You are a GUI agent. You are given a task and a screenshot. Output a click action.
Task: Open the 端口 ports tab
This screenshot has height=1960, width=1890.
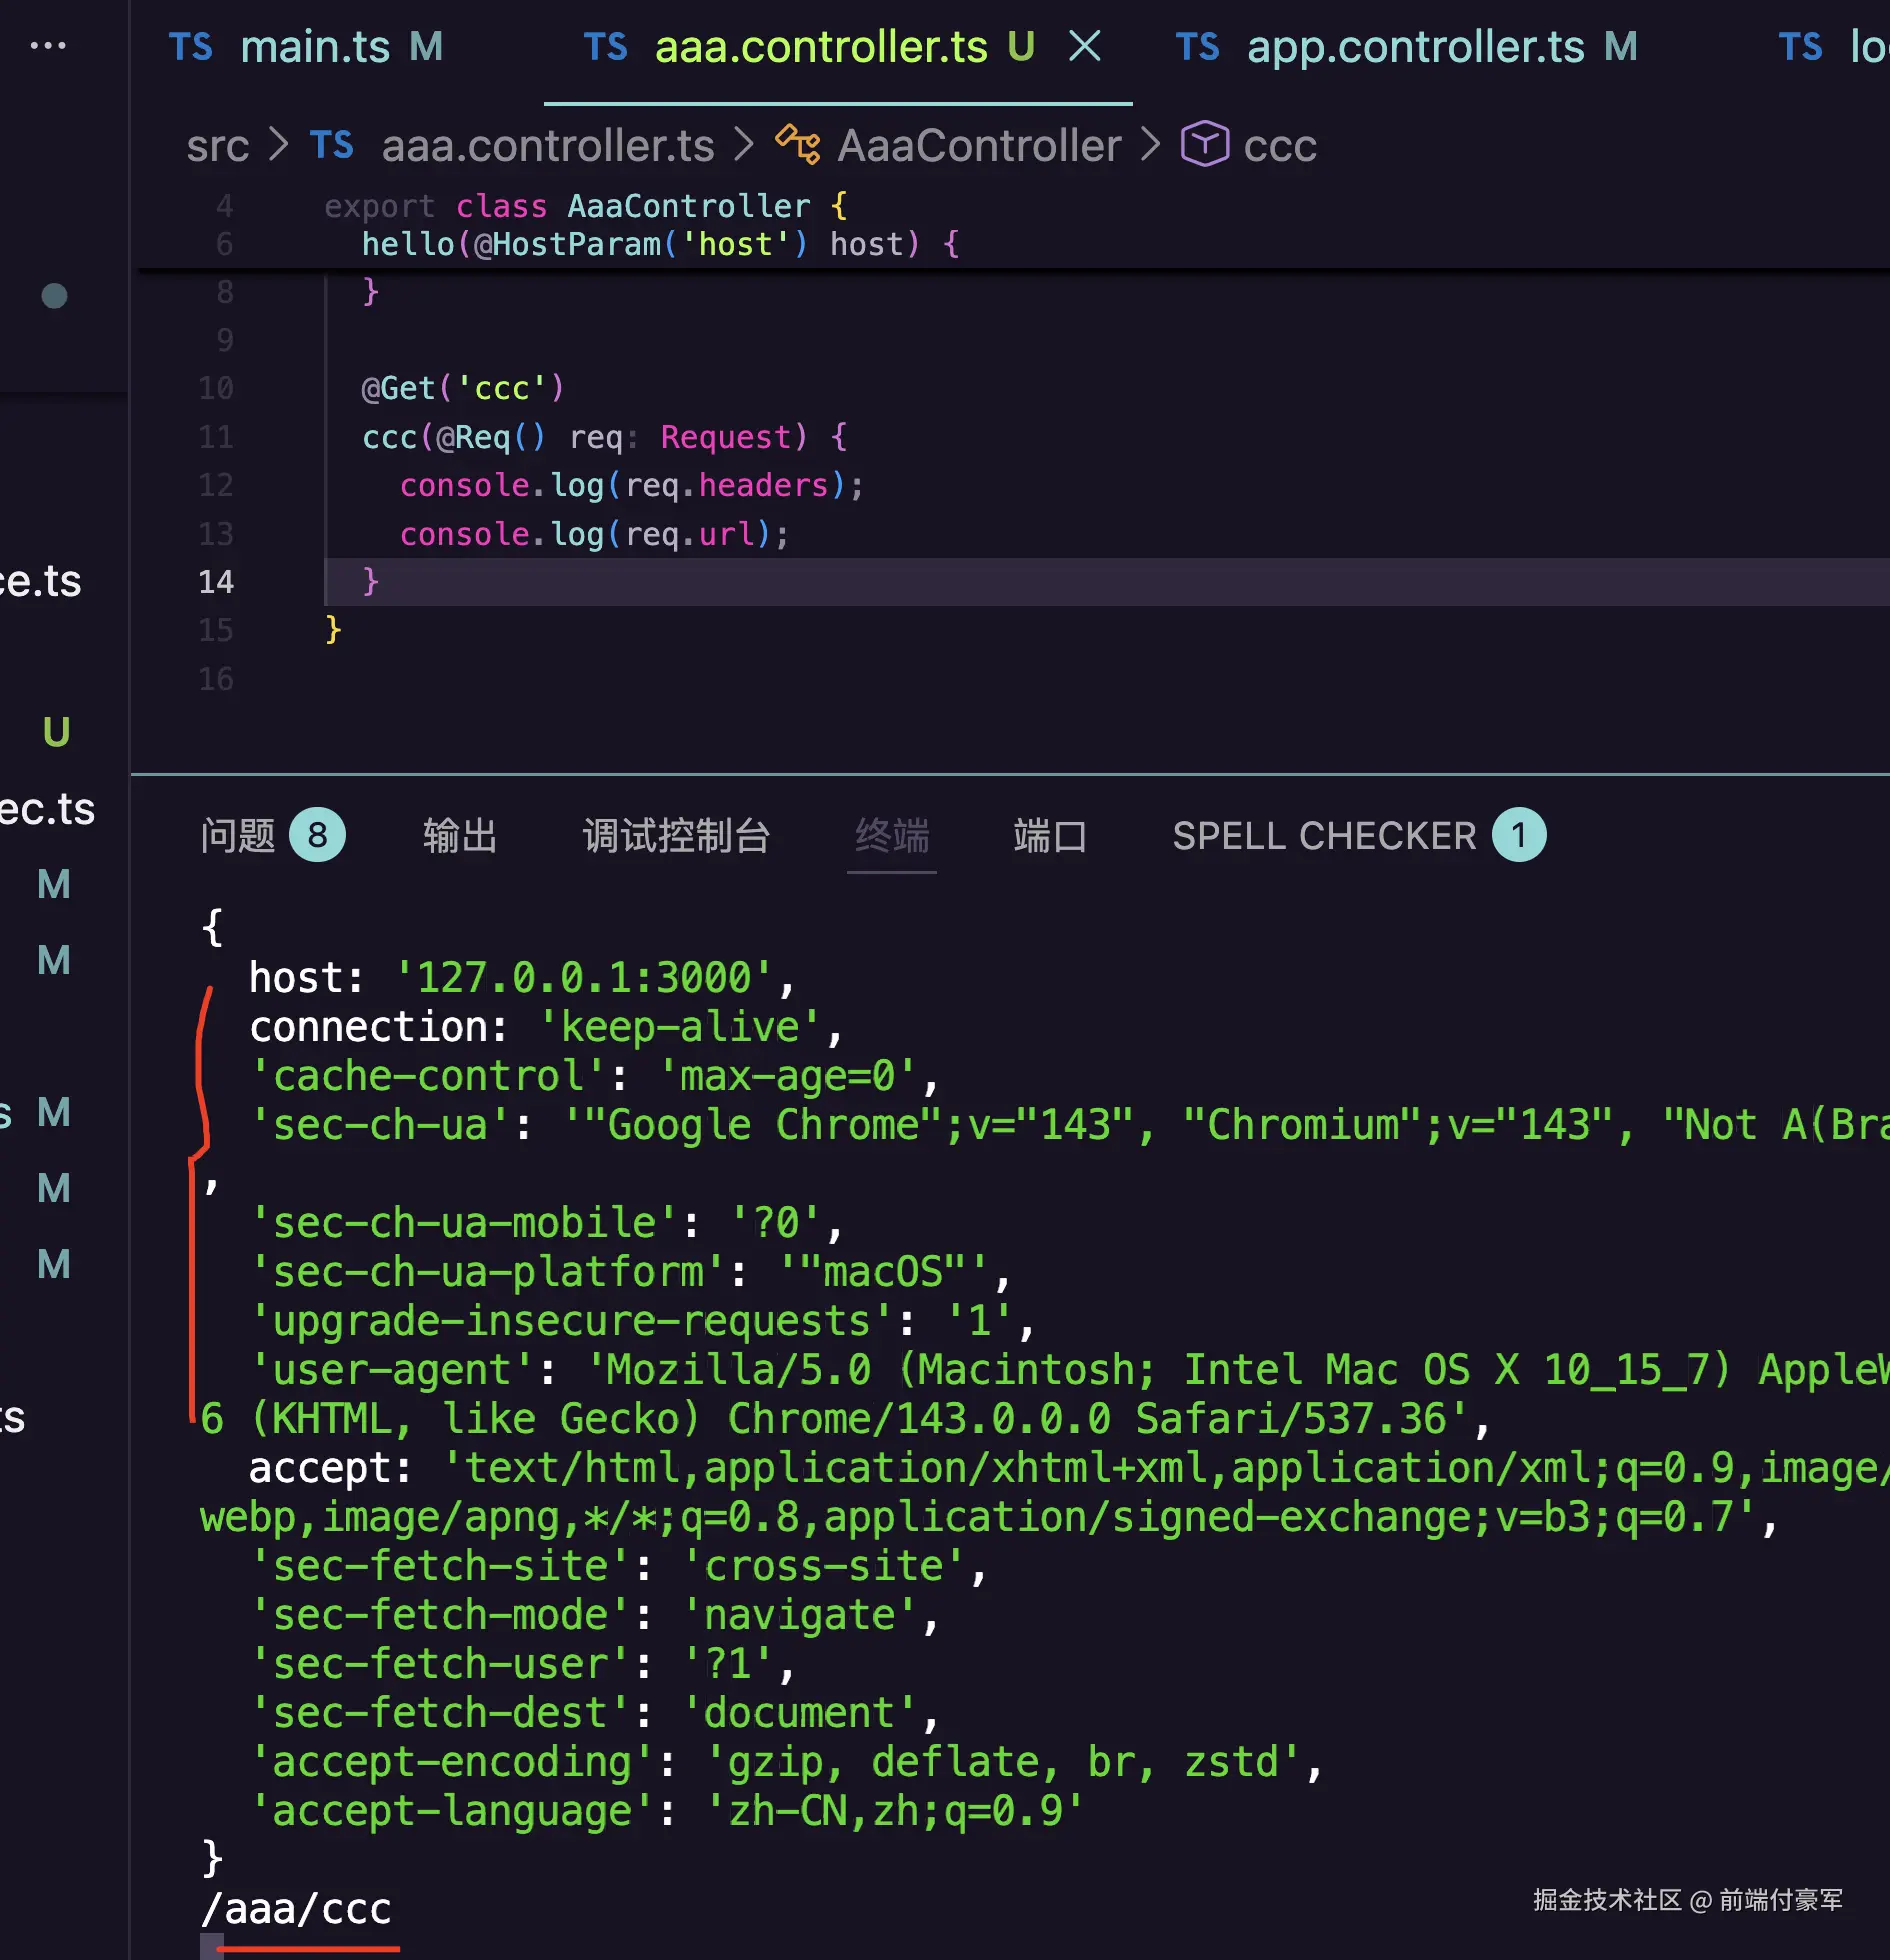point(1050,836)
